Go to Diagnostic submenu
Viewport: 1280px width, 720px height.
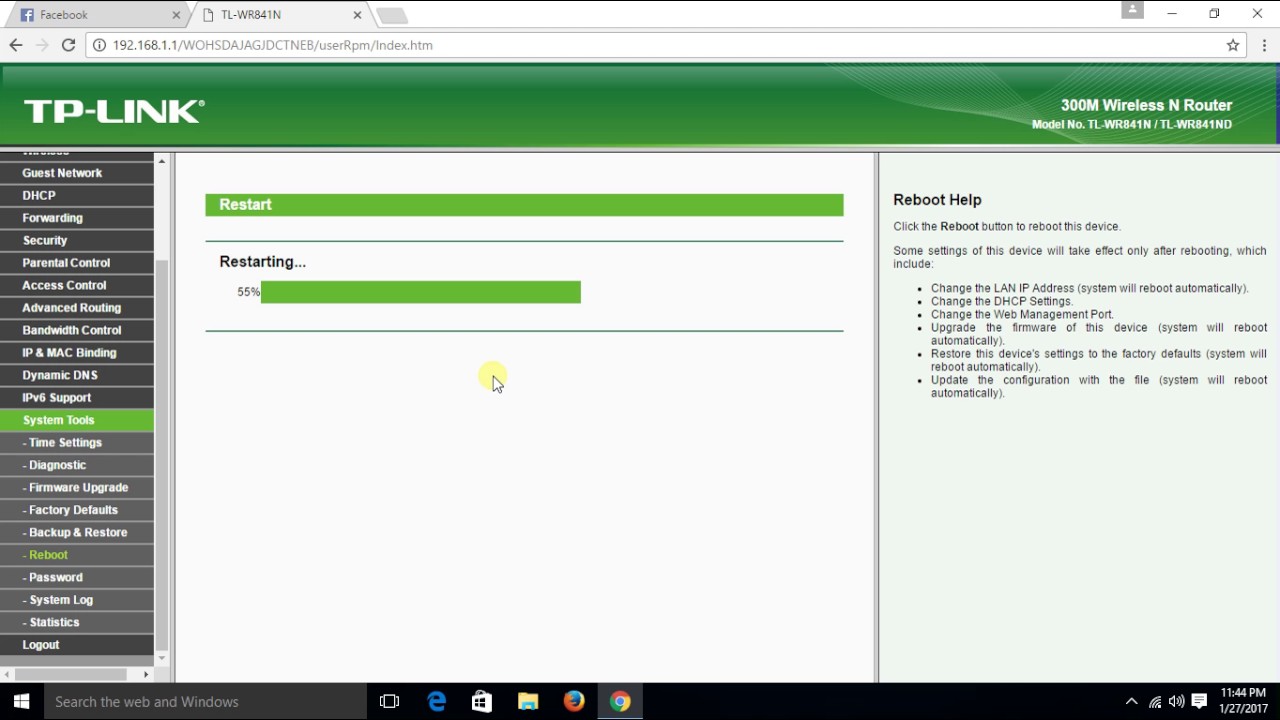[x=77, y=465]
